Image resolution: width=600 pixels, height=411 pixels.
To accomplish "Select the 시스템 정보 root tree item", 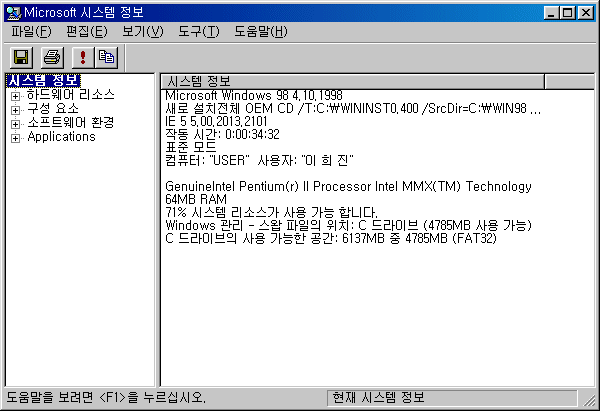I will (43, 81).
